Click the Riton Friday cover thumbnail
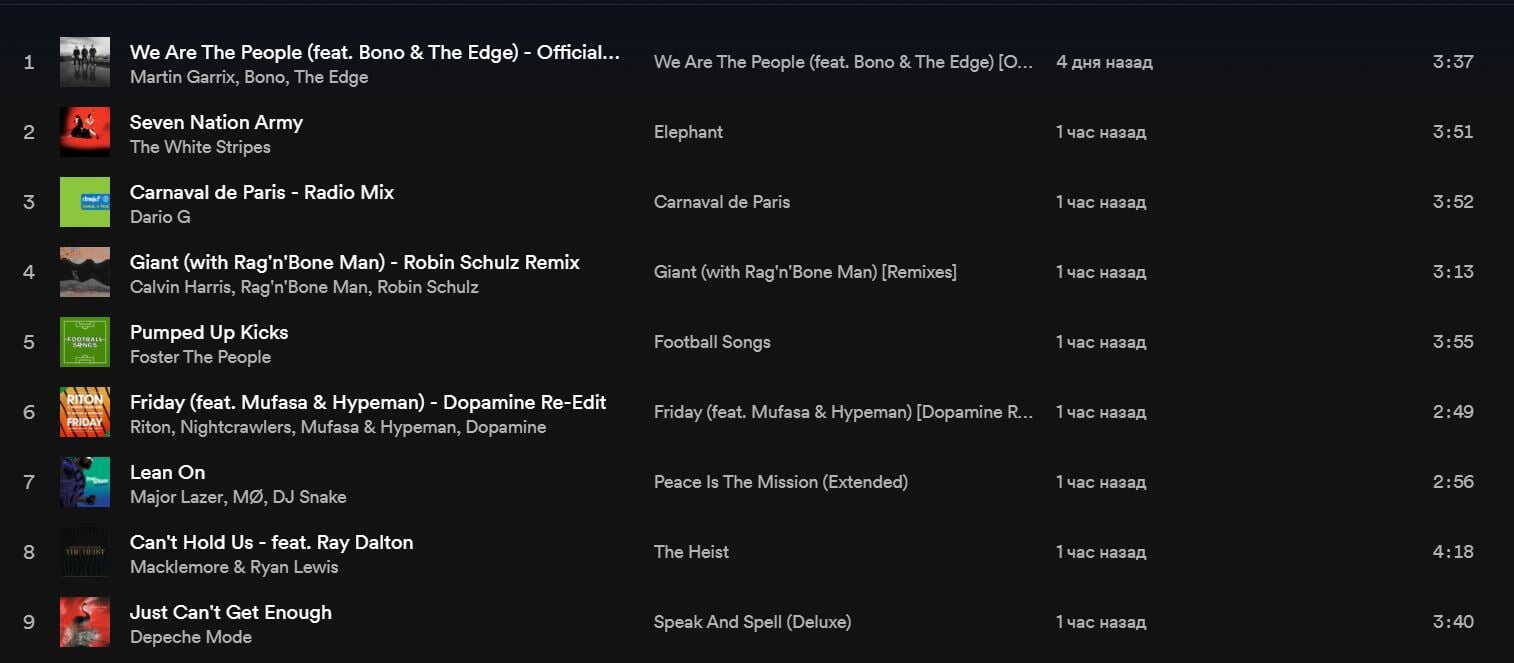 click(x=85, y=412)
